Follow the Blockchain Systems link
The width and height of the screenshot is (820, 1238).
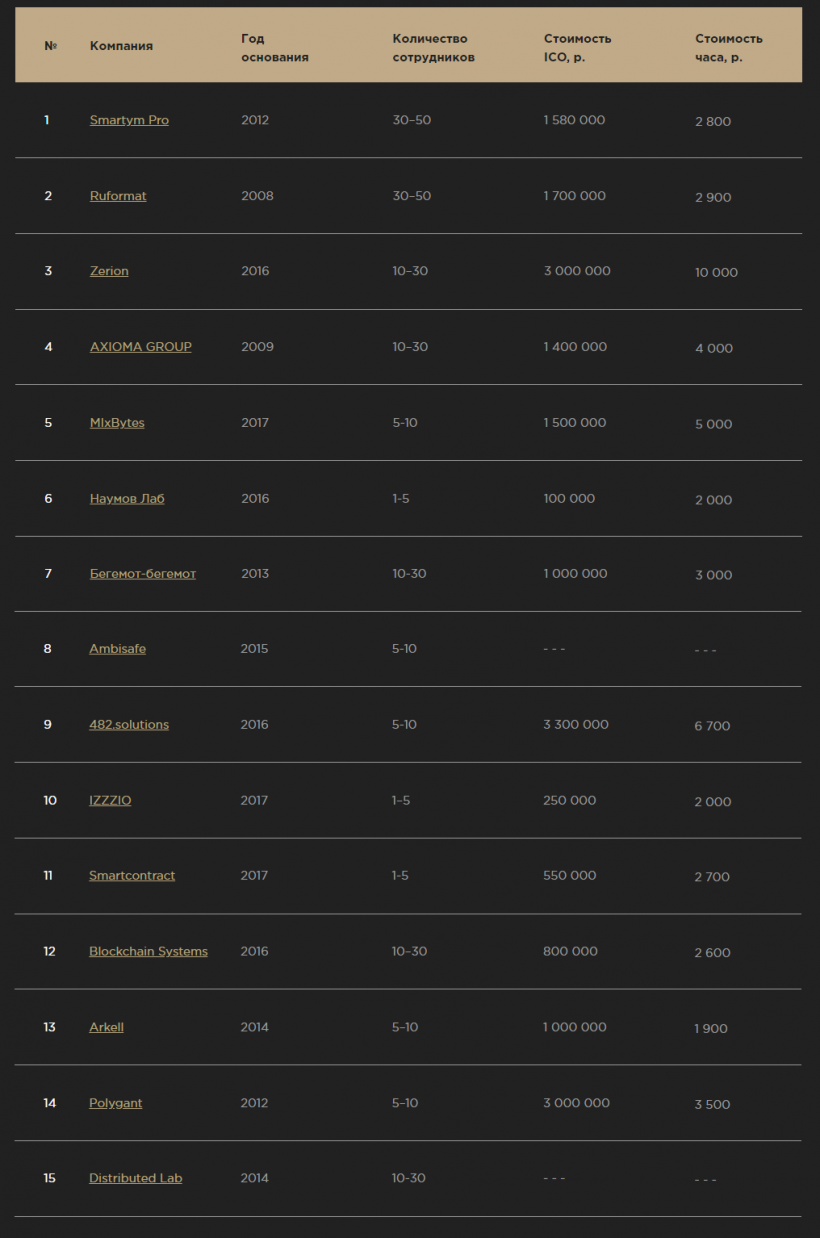pyautogui.click(x=148, y=952)
